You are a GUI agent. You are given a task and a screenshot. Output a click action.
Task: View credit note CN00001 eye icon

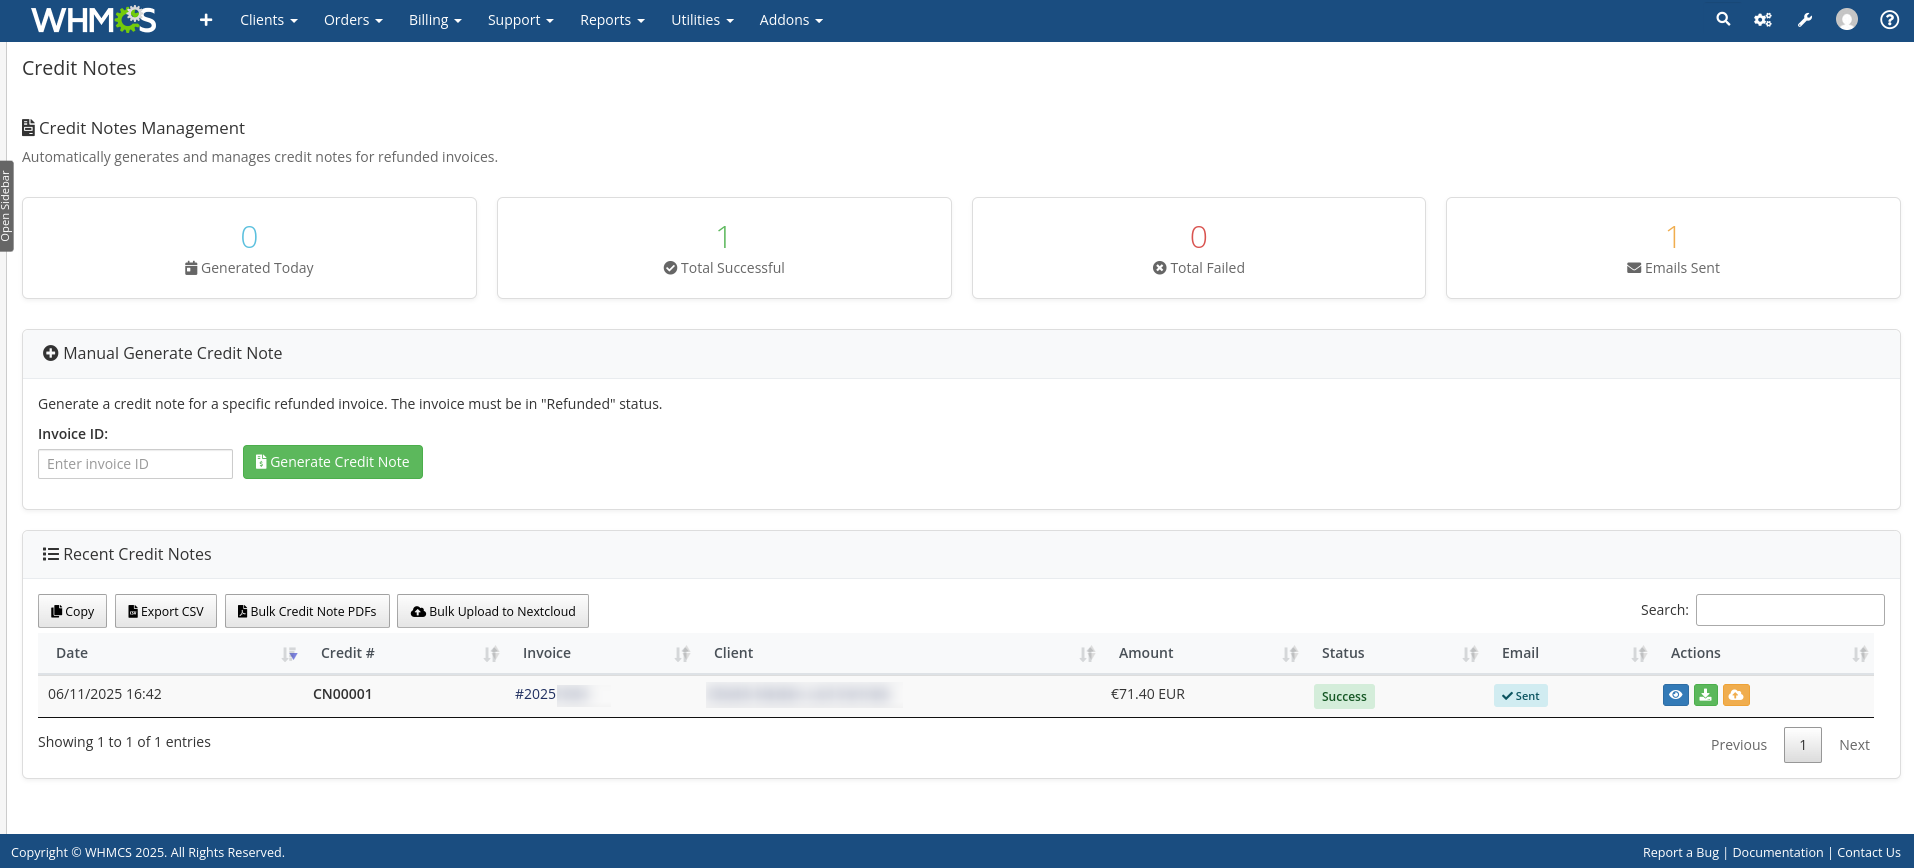1675,695
